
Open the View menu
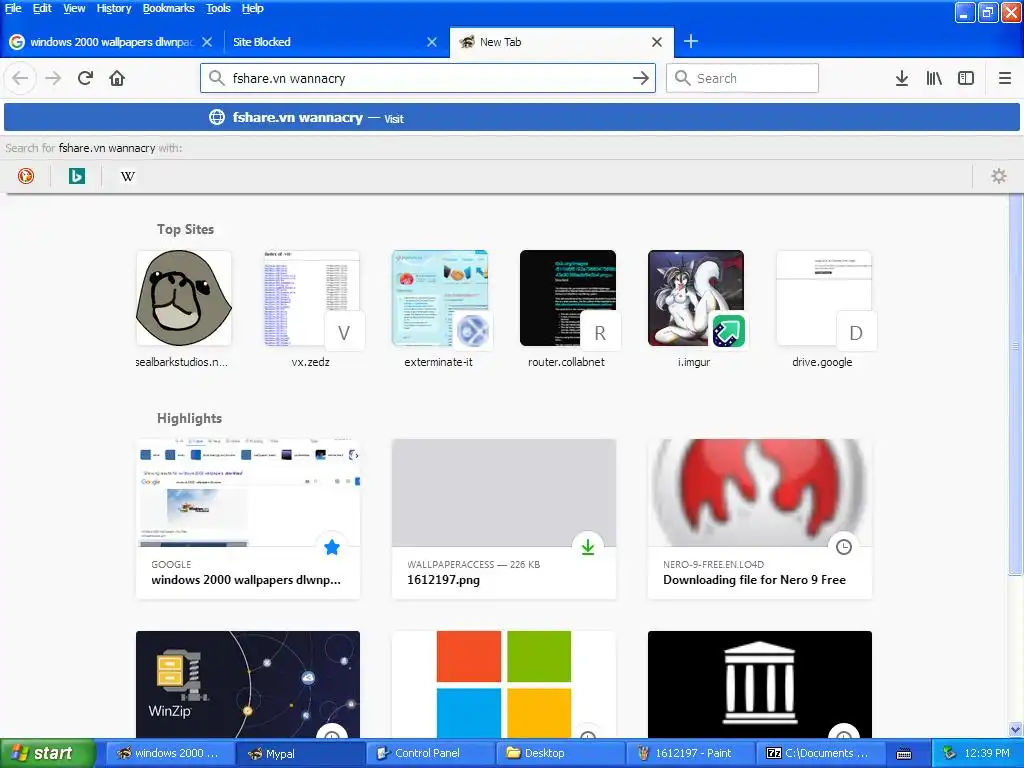pos(74,8)
